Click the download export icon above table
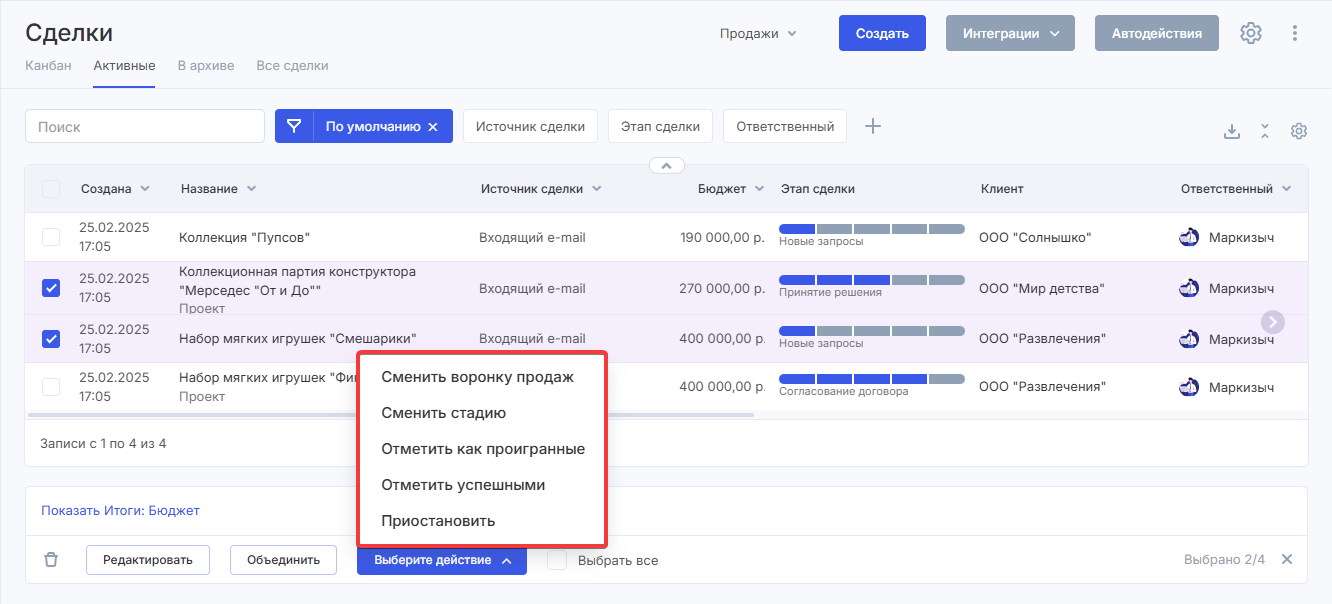Screen dimensions: 1332x604 pyautogui.click(x=1232, y=131)
